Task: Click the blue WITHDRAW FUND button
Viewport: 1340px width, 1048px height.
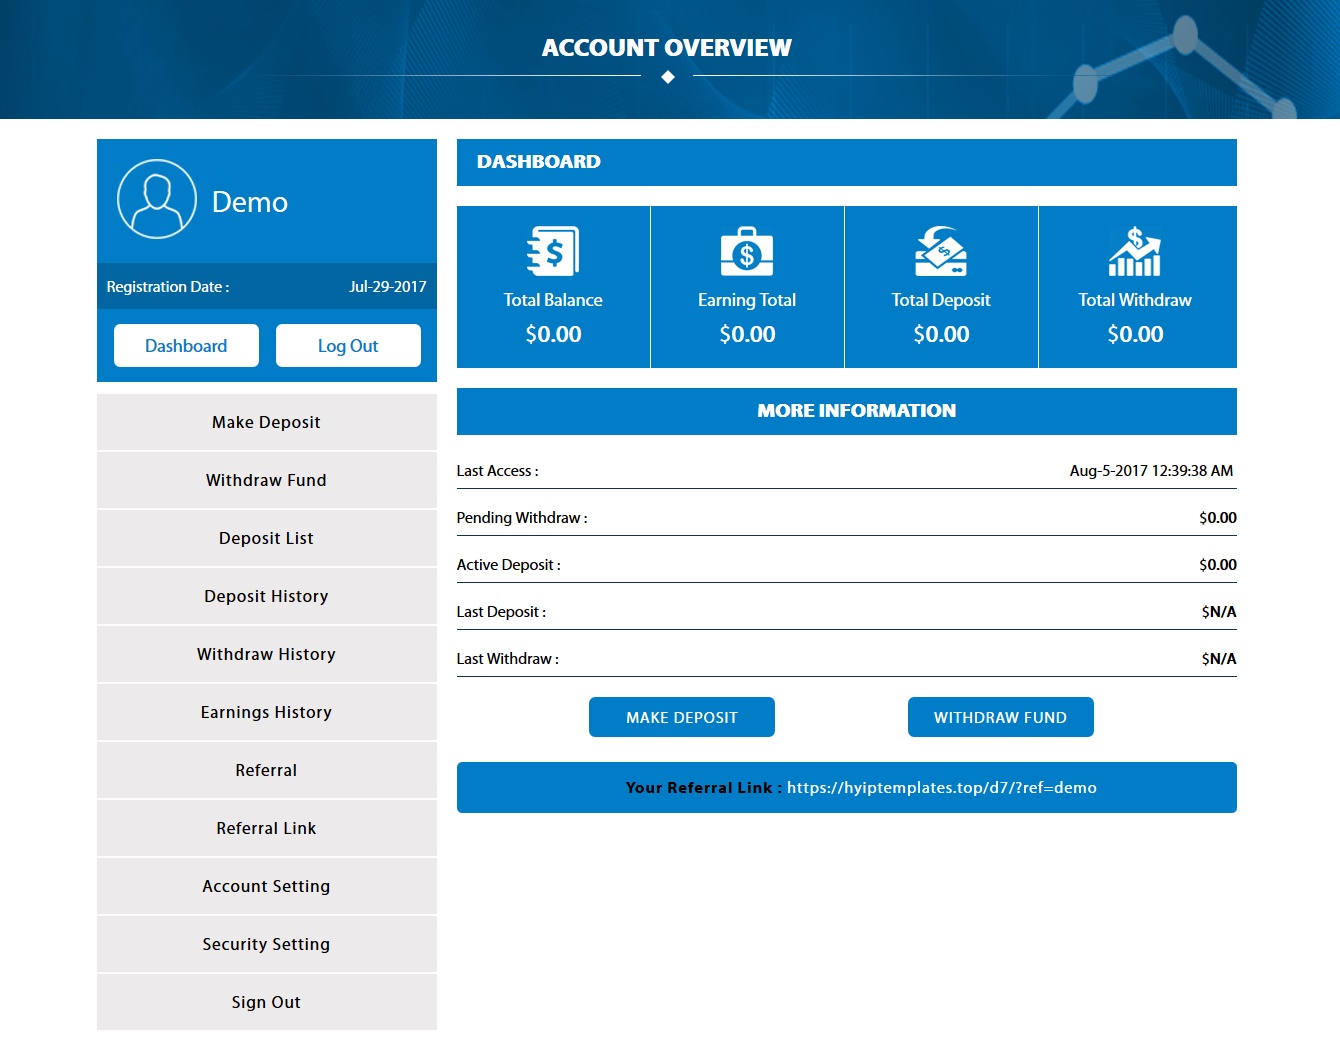Action: tap(1000, 717)
